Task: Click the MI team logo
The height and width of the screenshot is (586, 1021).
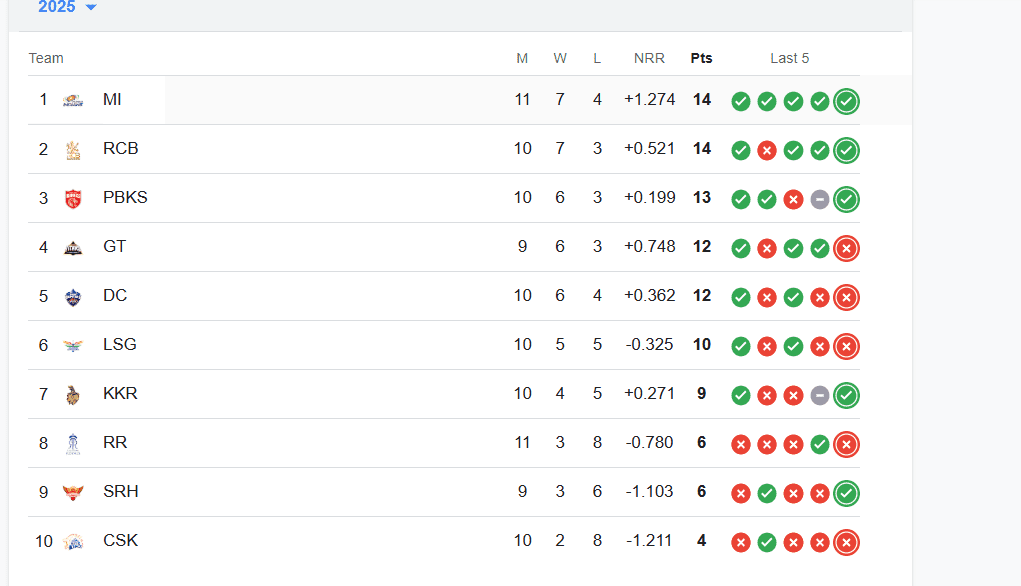Action: coord(73,100)
